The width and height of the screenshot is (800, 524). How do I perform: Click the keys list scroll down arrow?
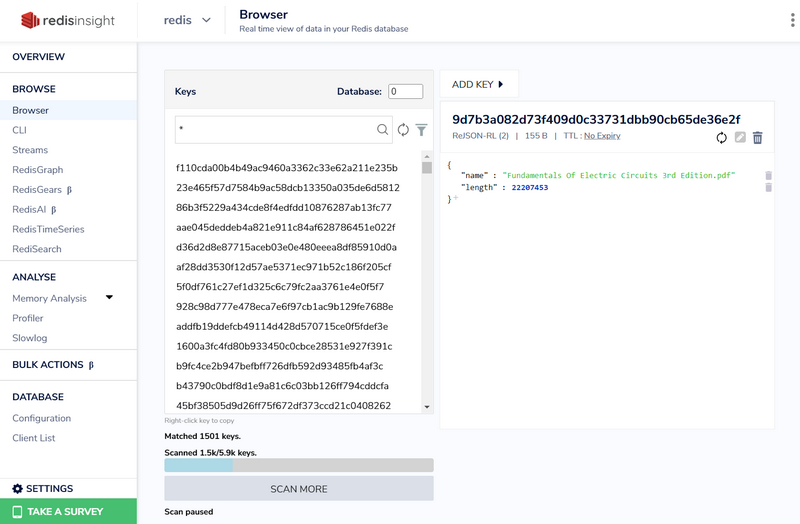point(427,407)
